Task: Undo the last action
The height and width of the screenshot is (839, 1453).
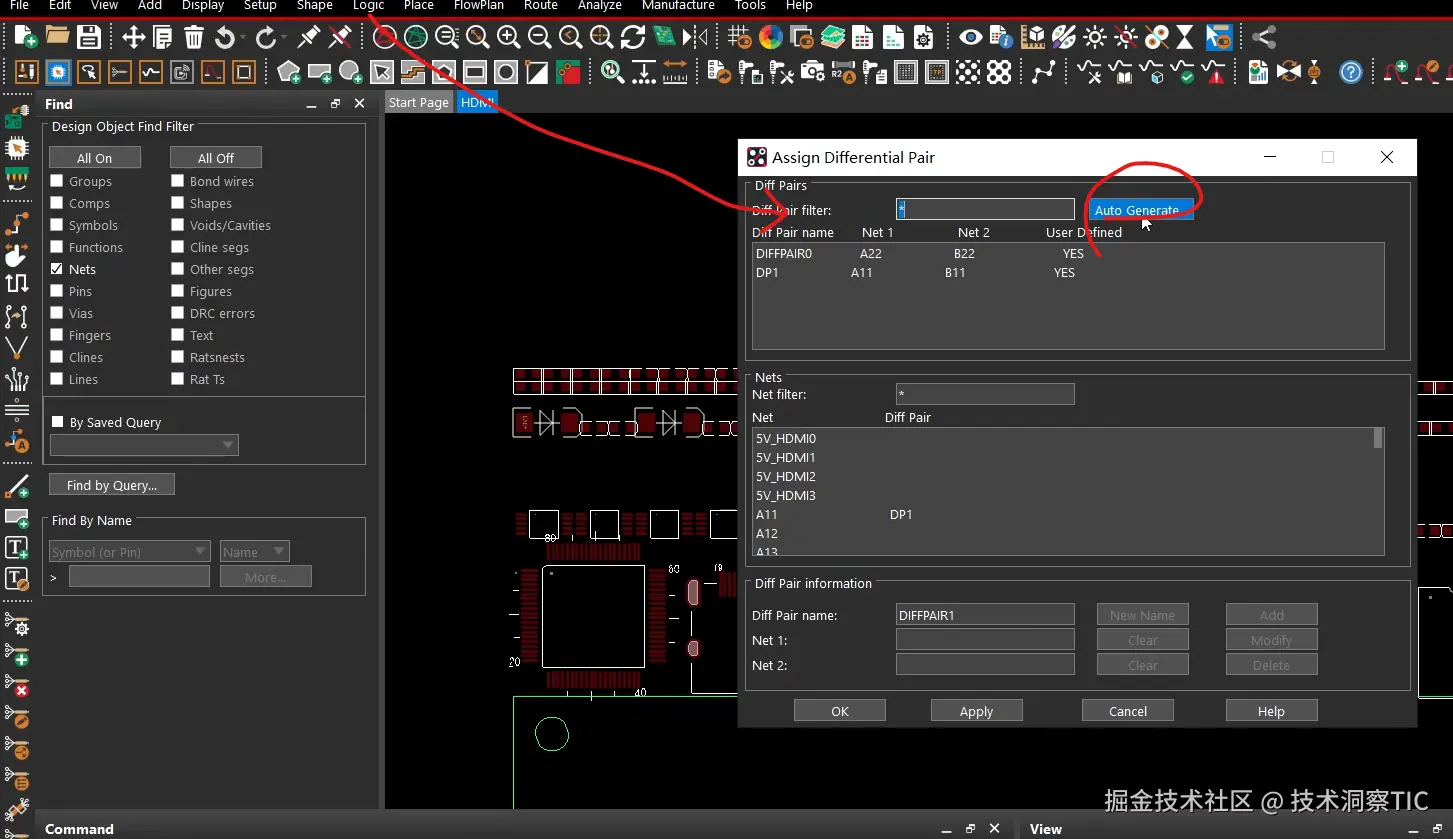Action: (225, 38)
